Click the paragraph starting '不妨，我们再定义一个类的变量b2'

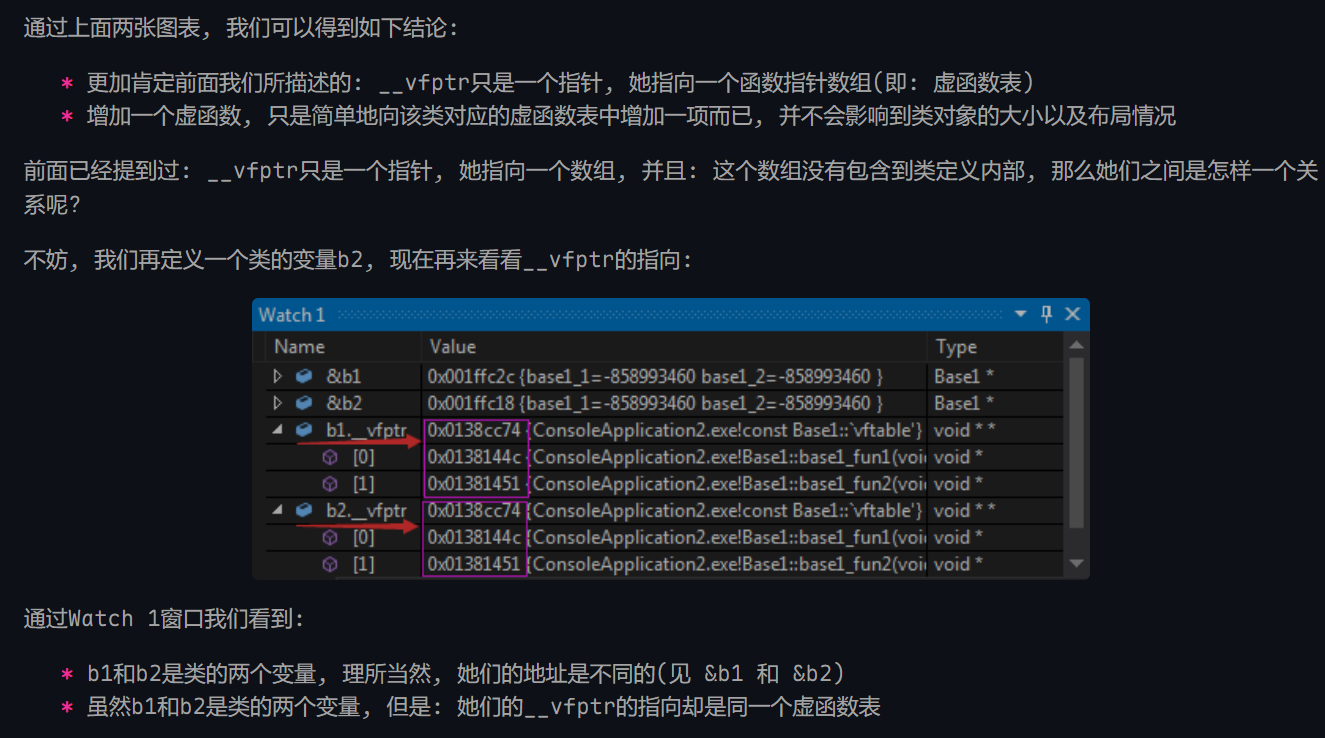point(359,260)
